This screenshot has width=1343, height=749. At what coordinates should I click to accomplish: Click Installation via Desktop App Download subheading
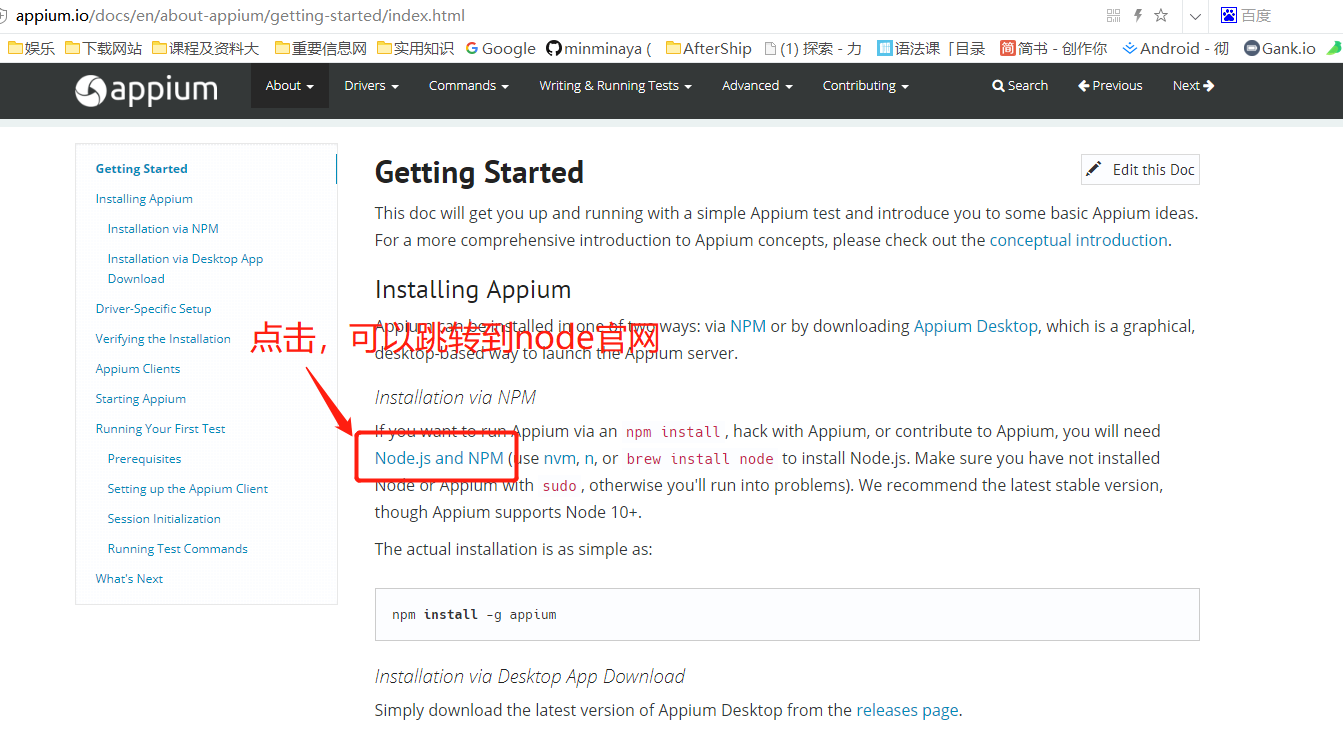530,676
